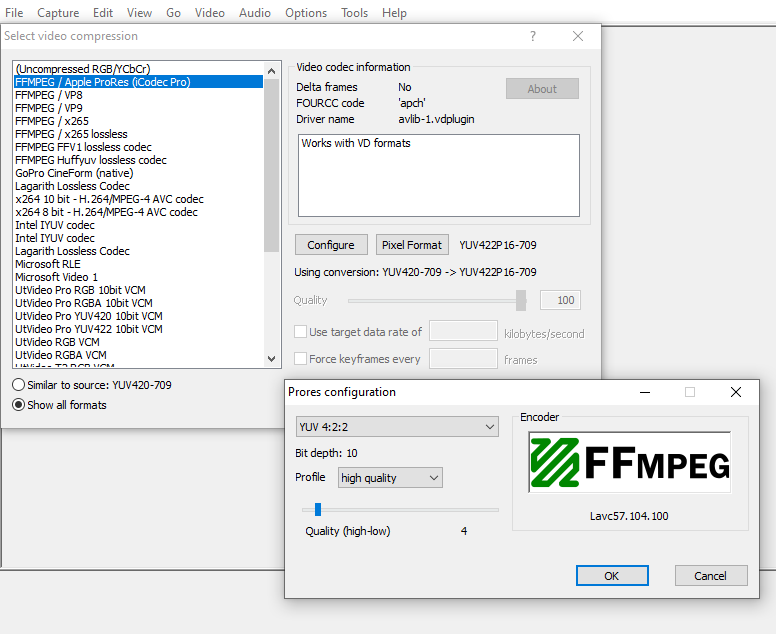Select Uncompressed RGB/YCbCr codec
The height and width of the screenshot is (634, 776).
coord(139,69)
